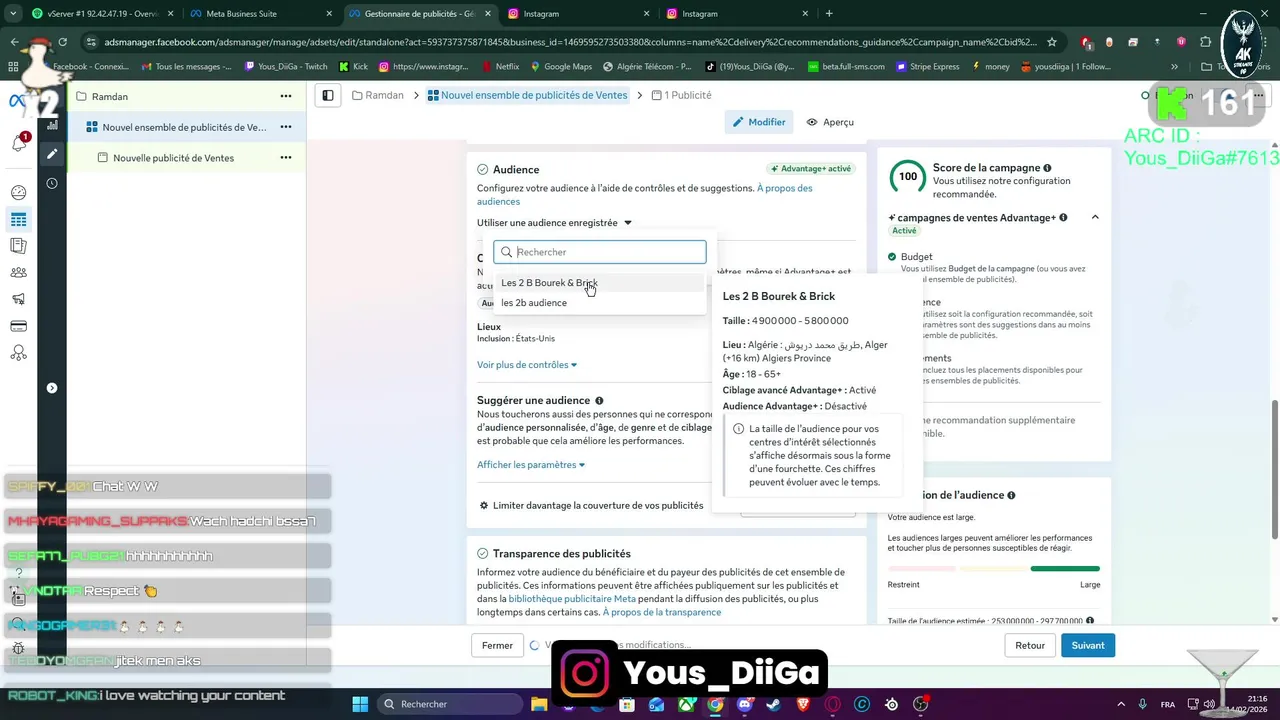
Task: Open campaigns table icon in left rail
Action: (18, 219)
